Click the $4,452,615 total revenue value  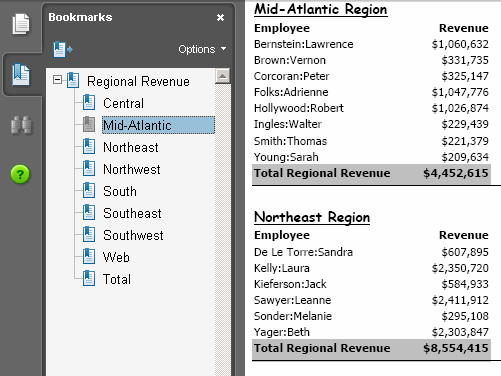[x=456, y=173]
